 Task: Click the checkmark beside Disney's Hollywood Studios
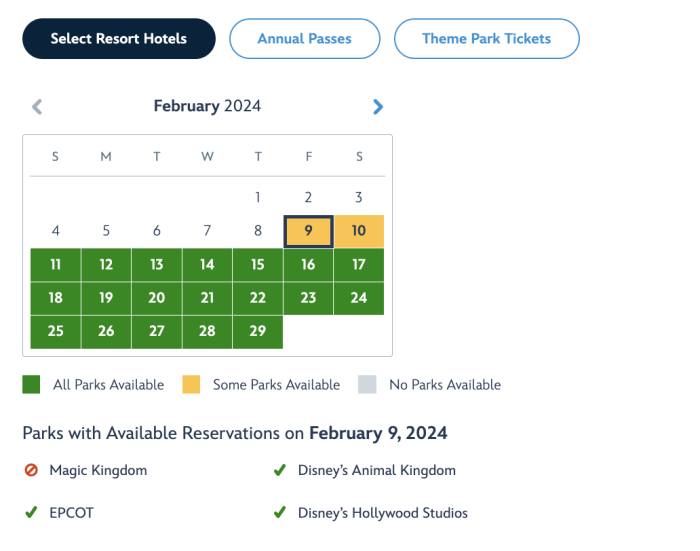pos(280,513)
